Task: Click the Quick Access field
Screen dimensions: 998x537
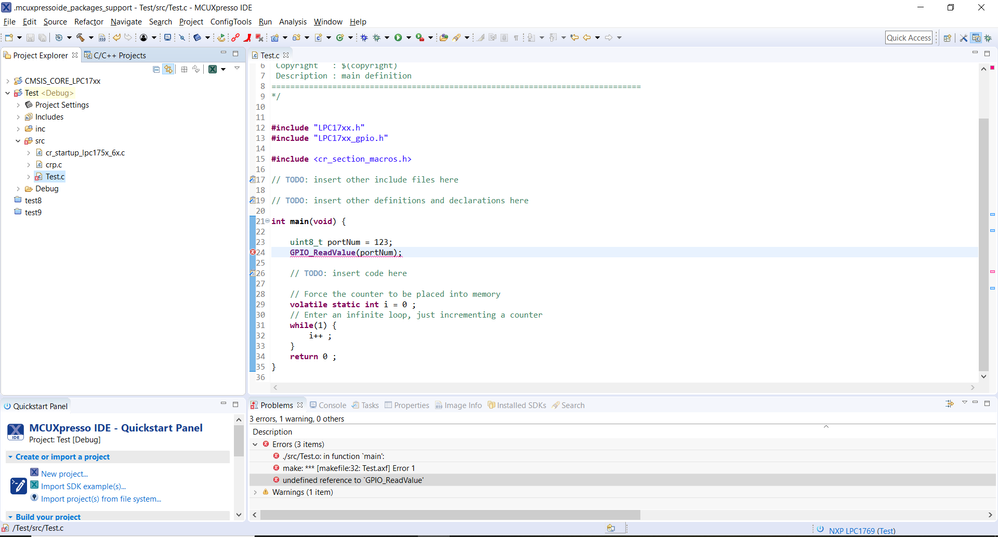Action: coord(908,38)
